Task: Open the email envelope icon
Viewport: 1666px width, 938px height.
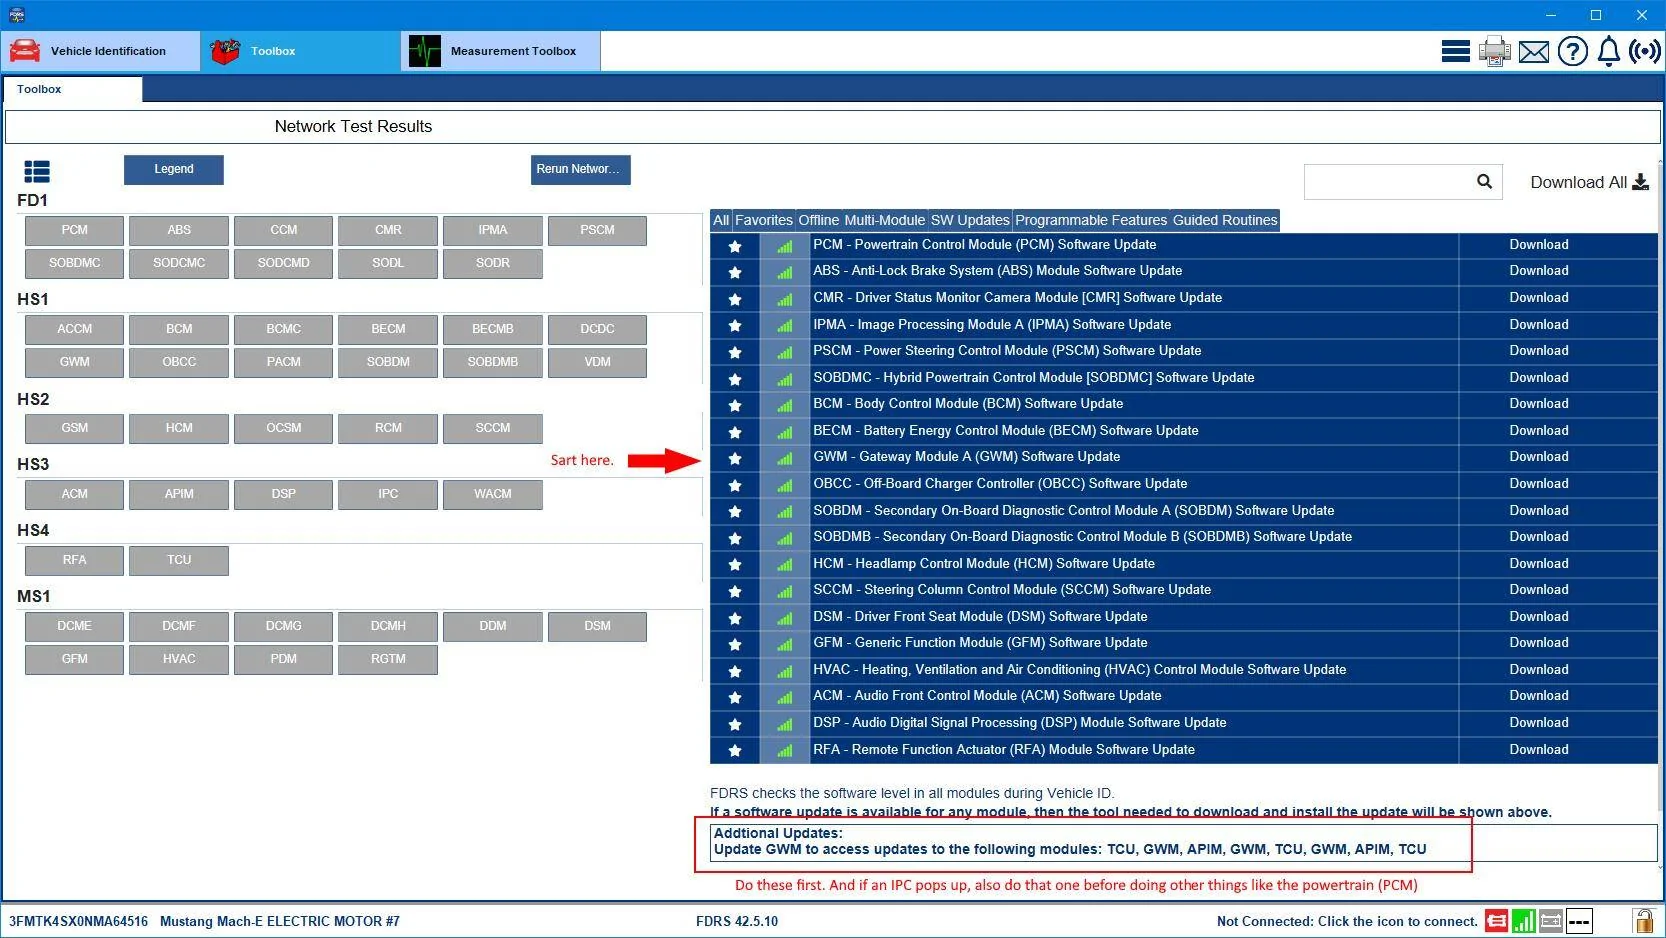Action: click(x=1533, y=51)
